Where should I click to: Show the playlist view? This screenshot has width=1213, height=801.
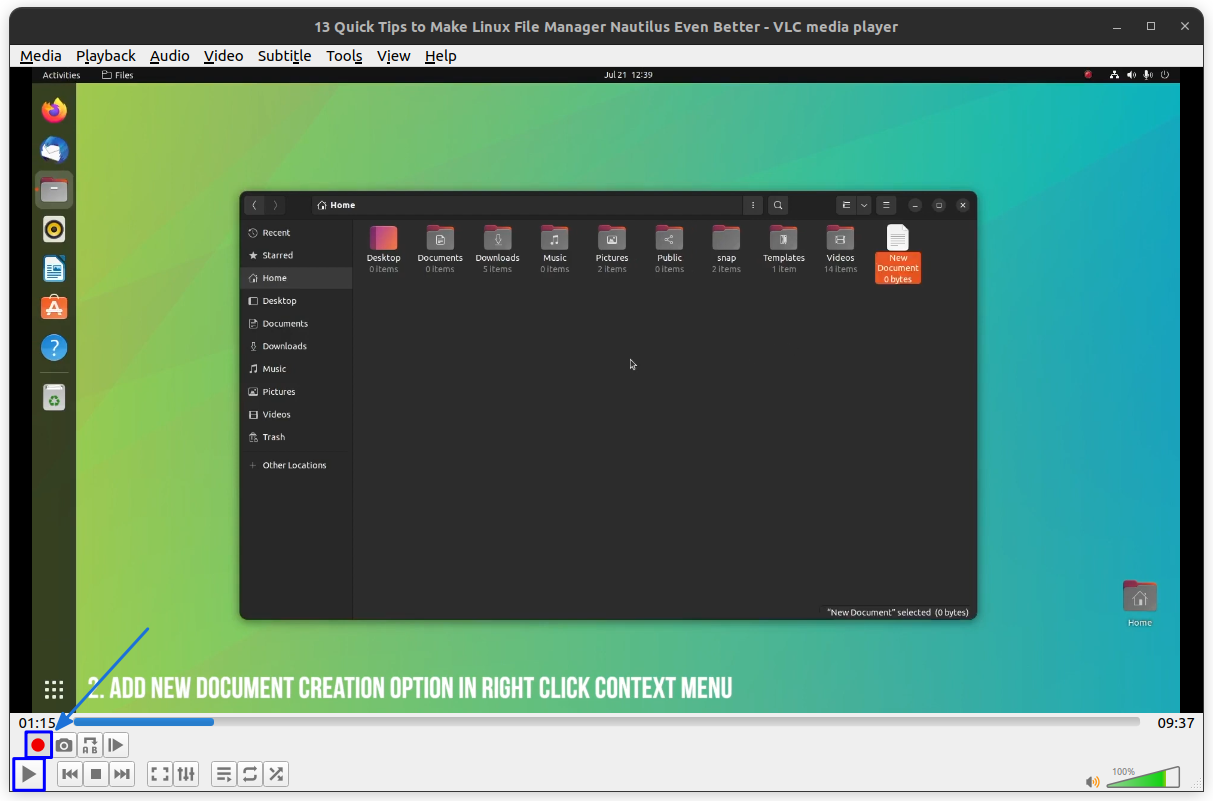click(x=223, y=773)
